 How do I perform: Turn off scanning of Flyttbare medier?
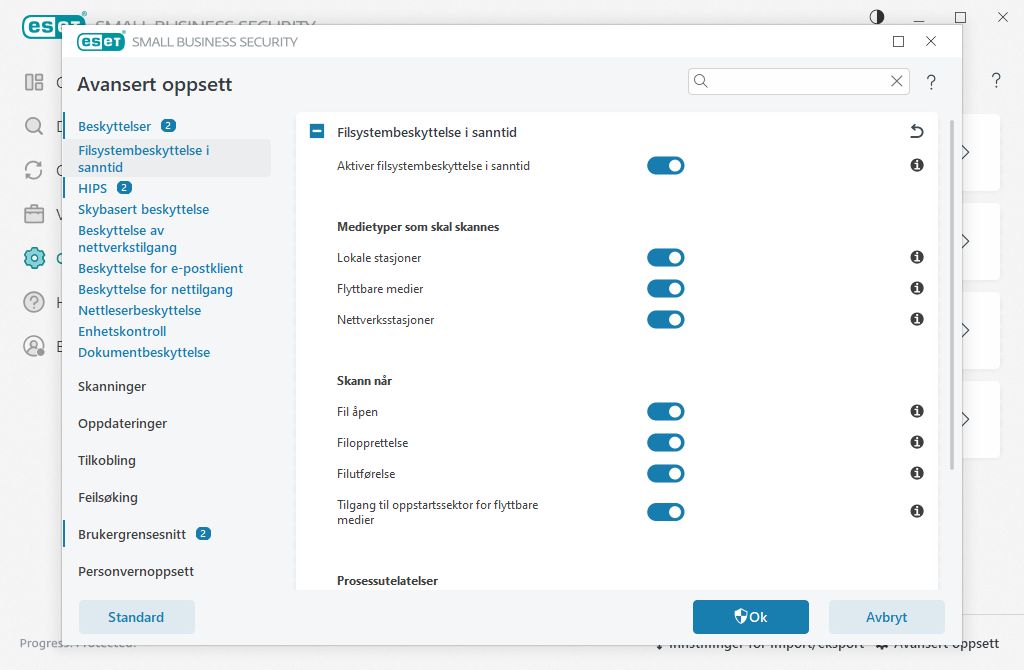pos(666,288)
